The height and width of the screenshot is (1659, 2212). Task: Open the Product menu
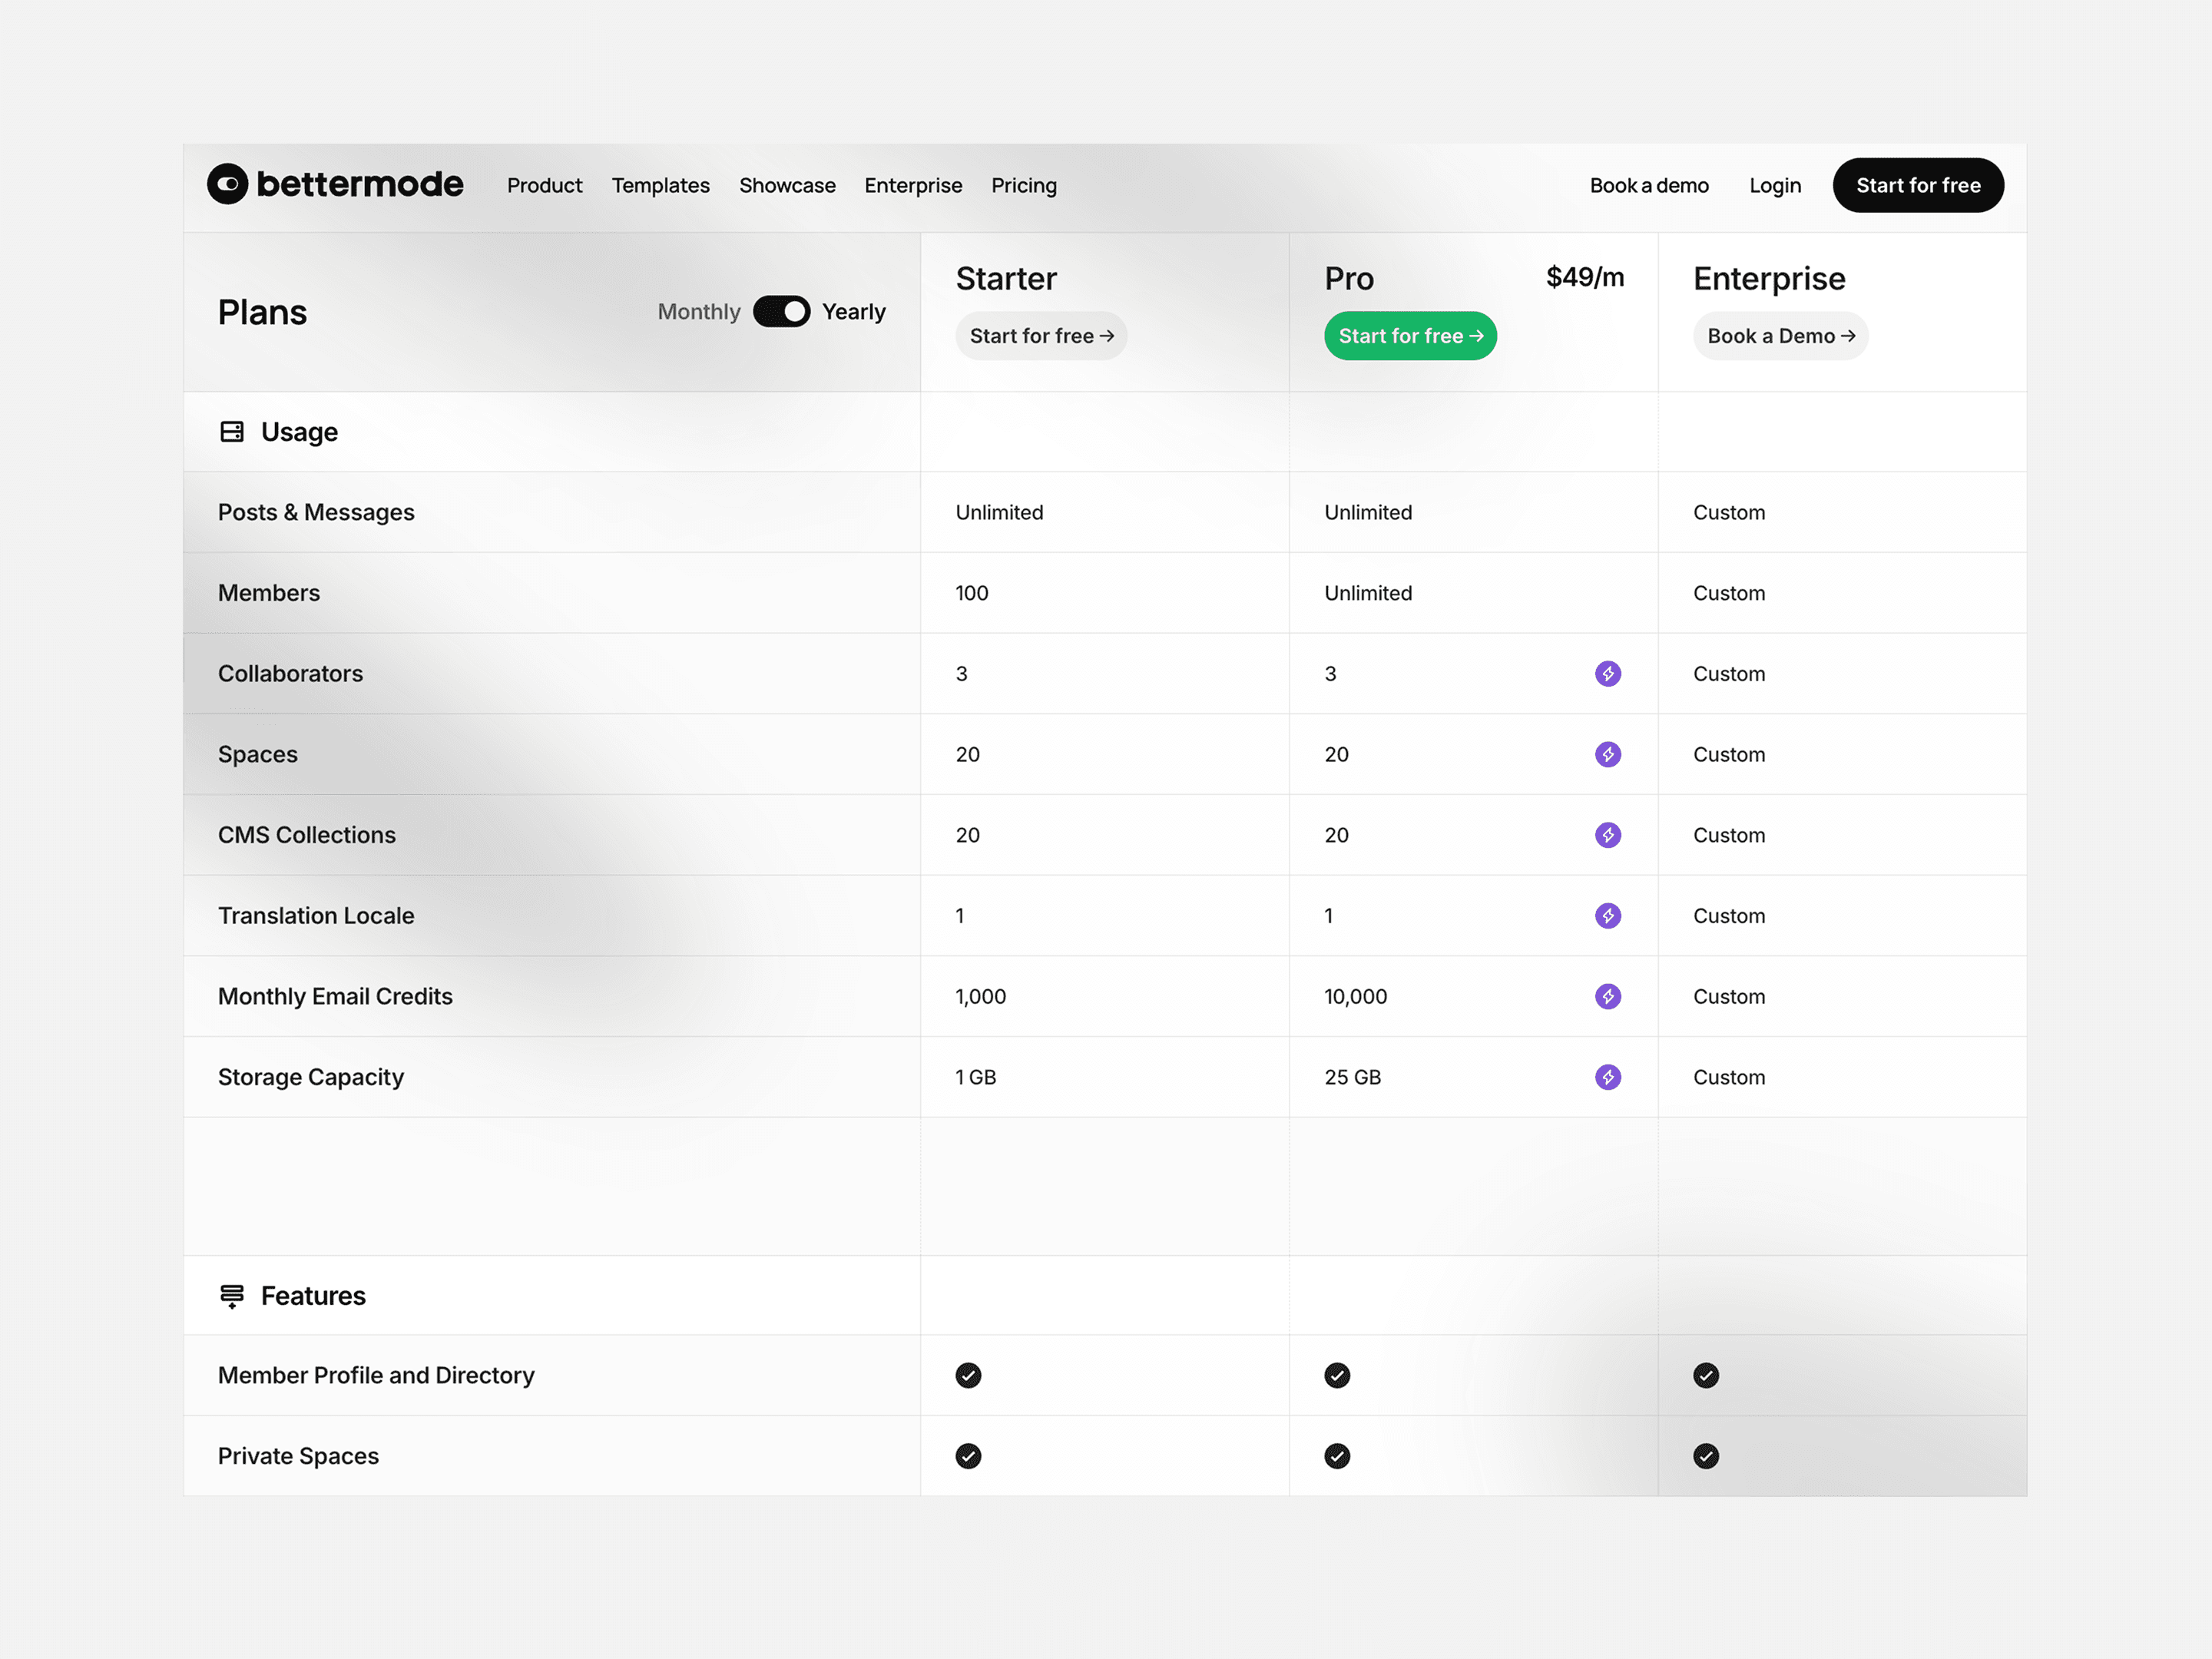544,186
